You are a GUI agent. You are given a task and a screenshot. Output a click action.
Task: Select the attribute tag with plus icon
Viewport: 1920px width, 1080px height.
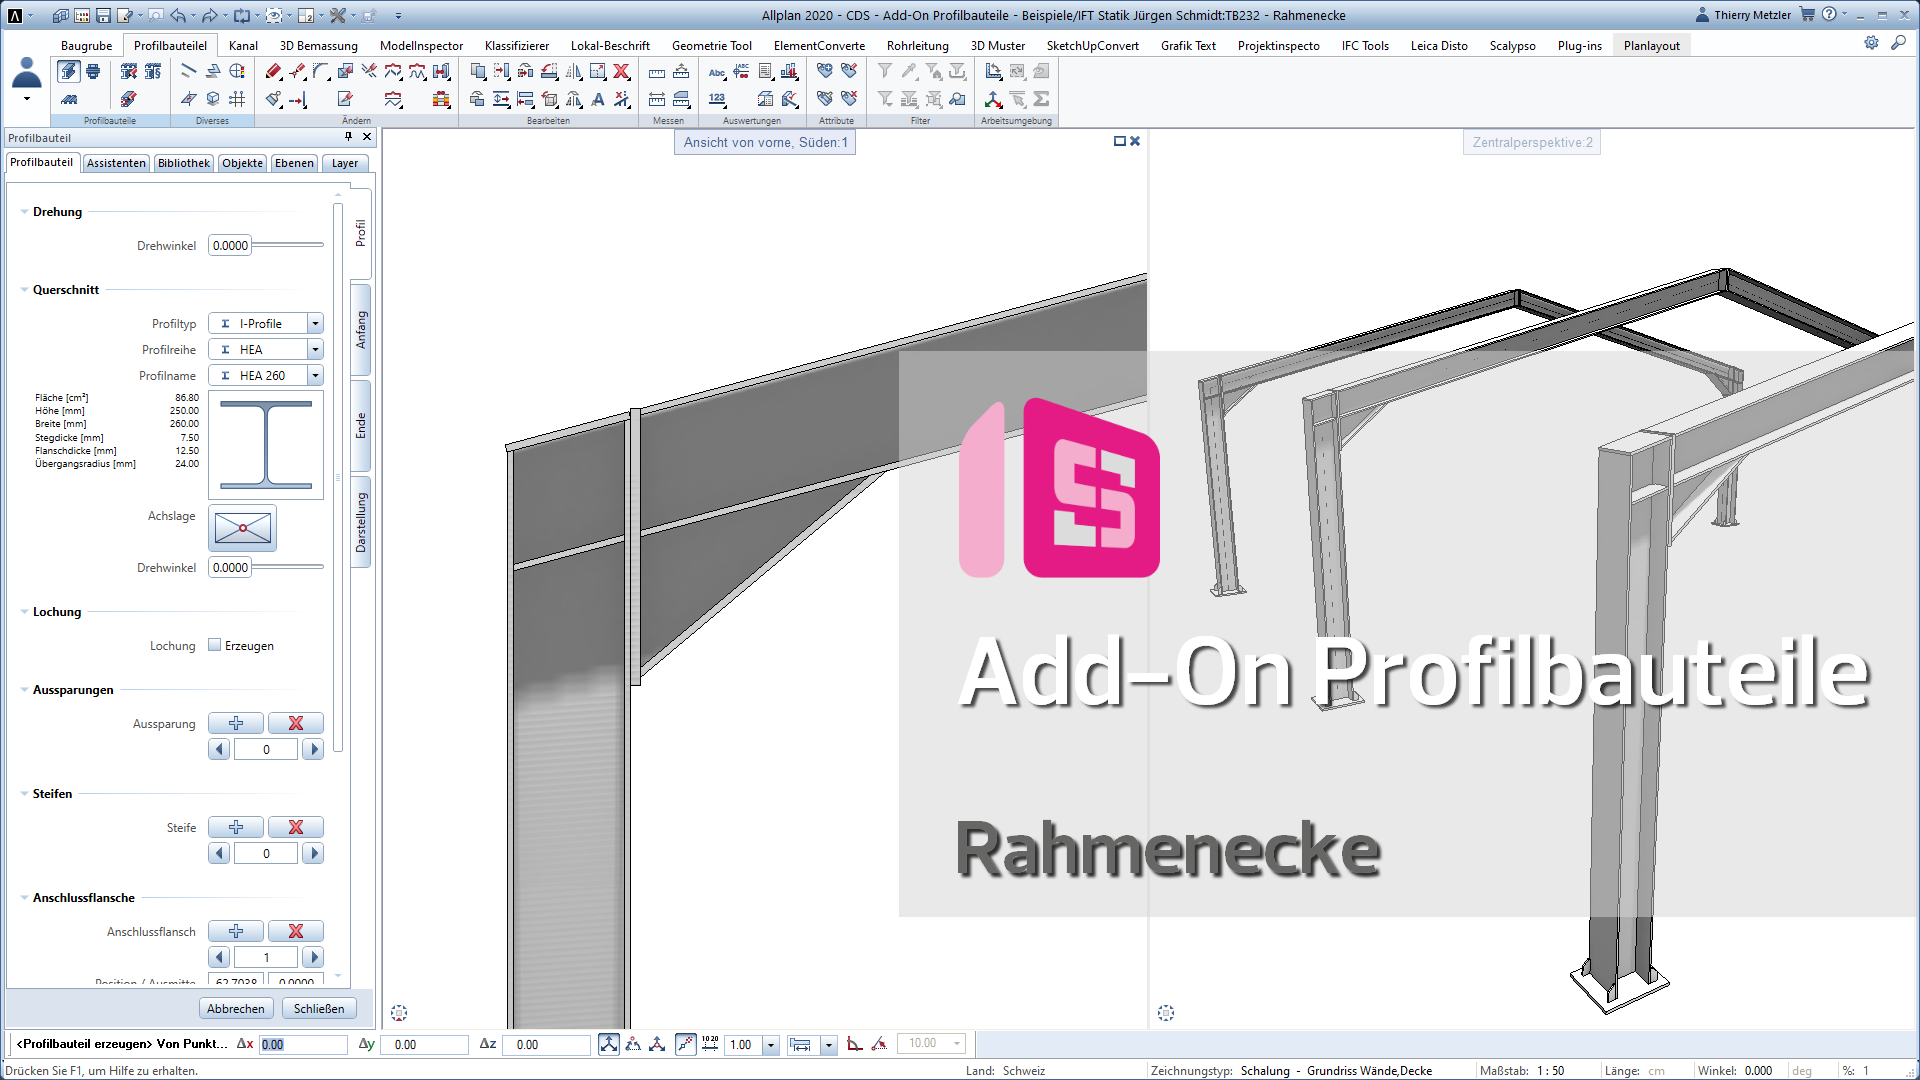825,70
